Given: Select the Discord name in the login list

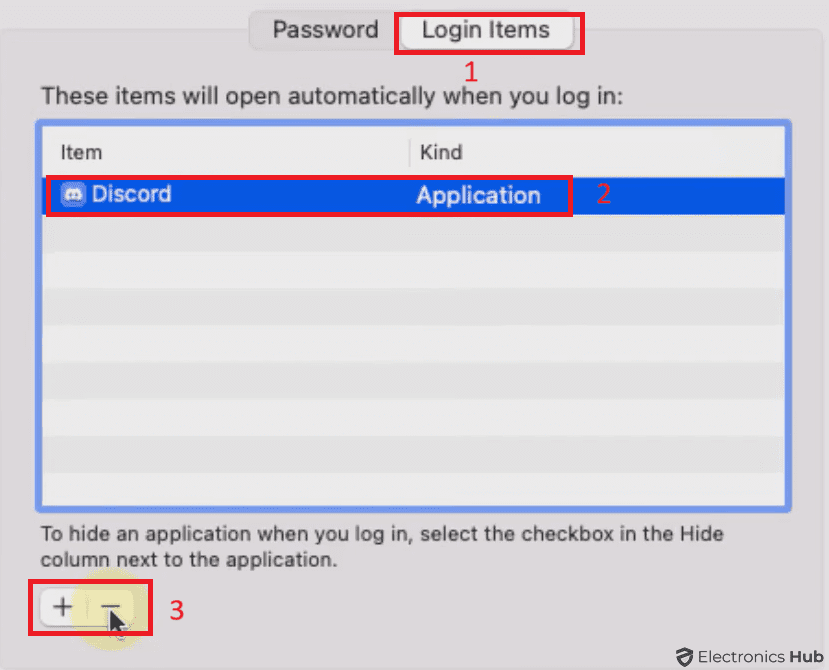Looking at the screenshot, I should 131,194.
